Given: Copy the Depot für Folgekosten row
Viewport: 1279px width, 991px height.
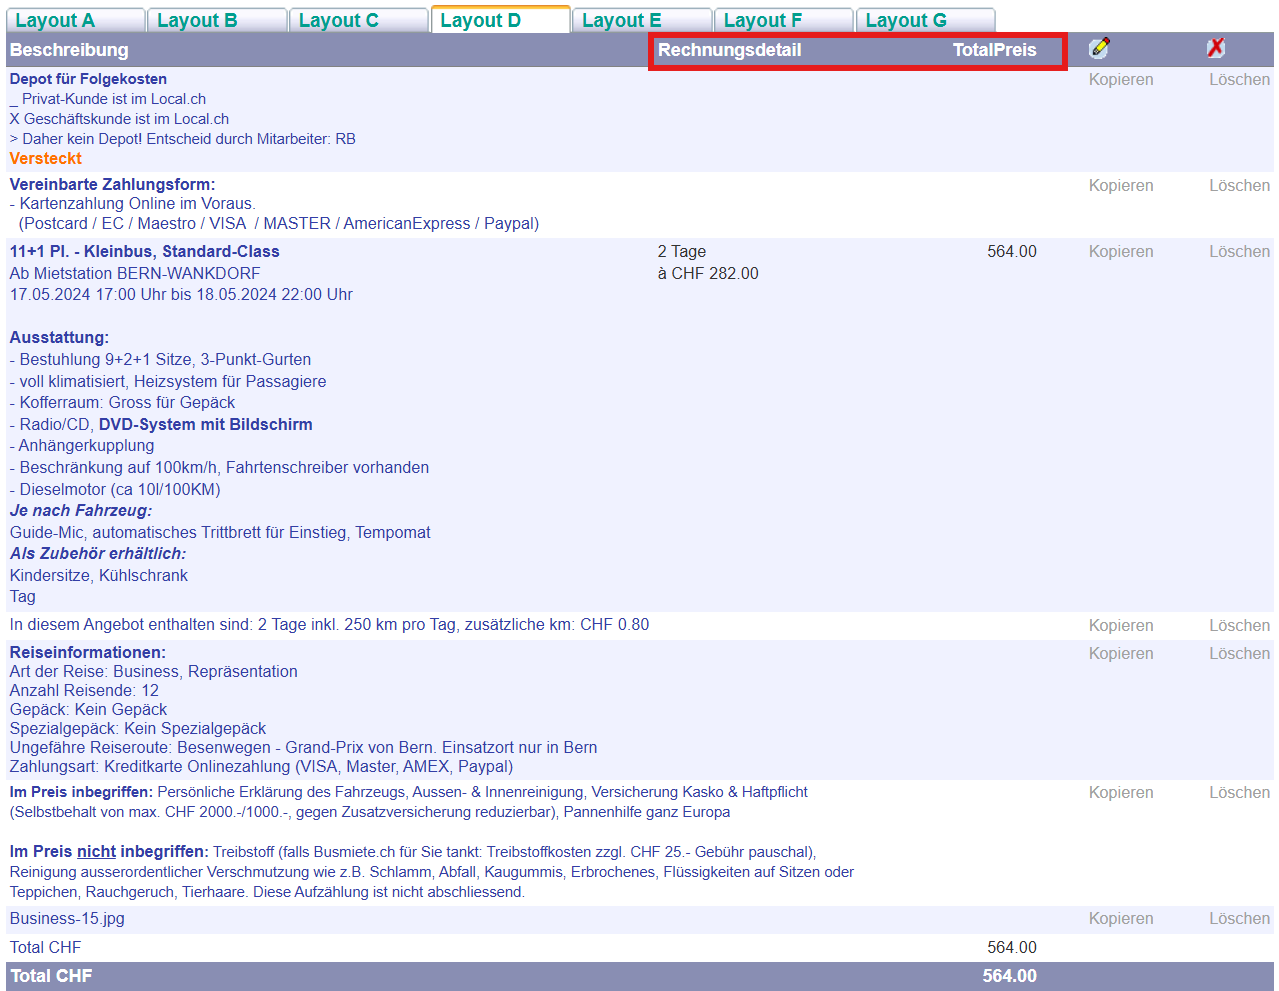Looking at the screenshot, I should pos(1121,80).
